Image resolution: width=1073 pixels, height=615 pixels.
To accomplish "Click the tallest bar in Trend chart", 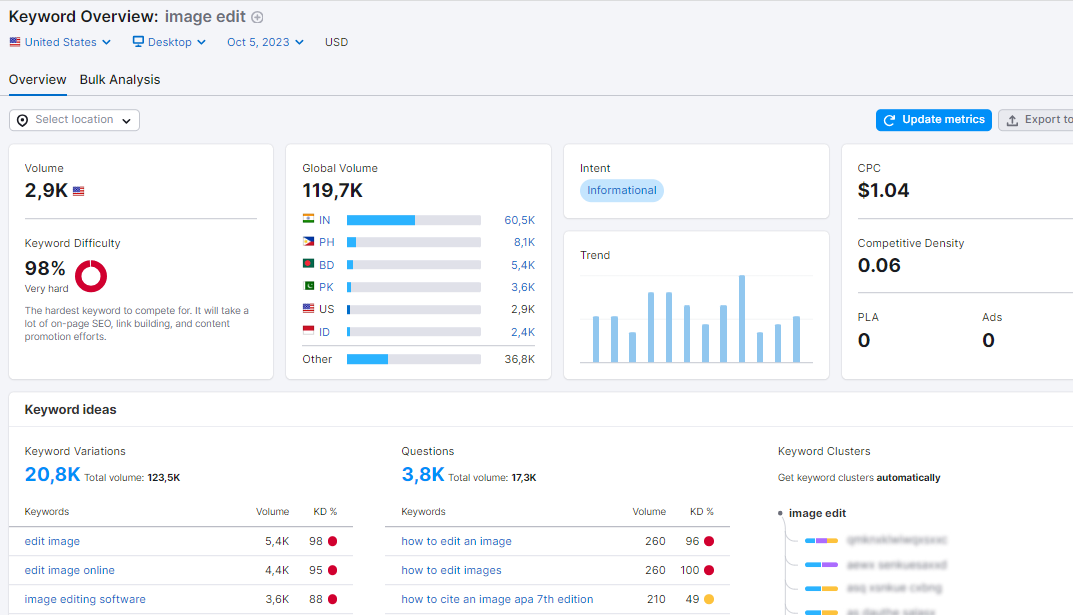I will click(742, 319).
